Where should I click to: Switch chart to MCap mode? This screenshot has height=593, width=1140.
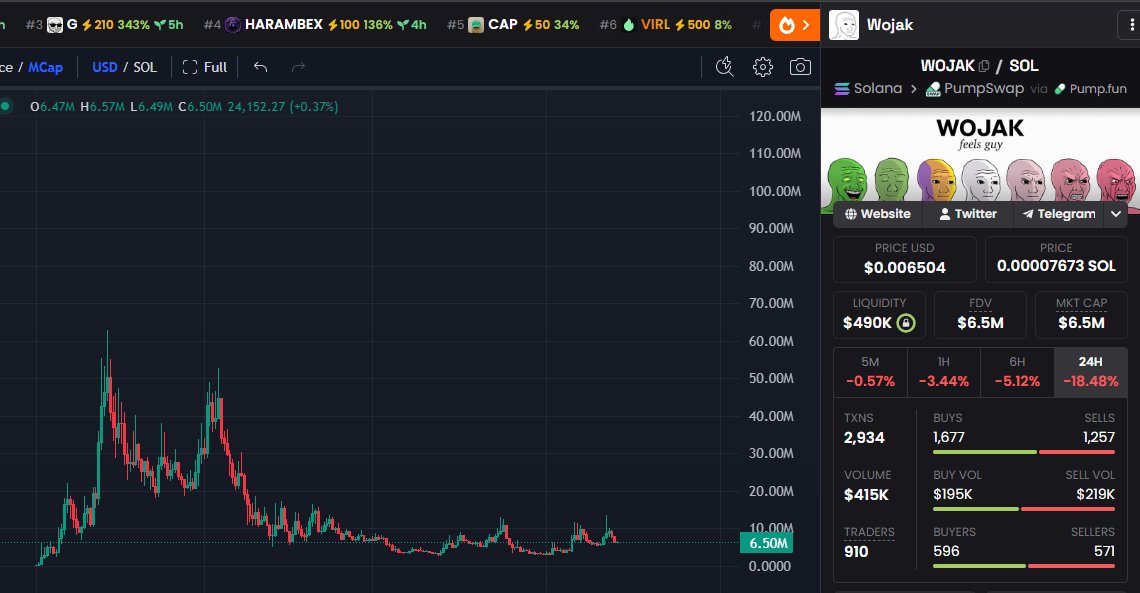pyautogui.click(x=45, y=67)
